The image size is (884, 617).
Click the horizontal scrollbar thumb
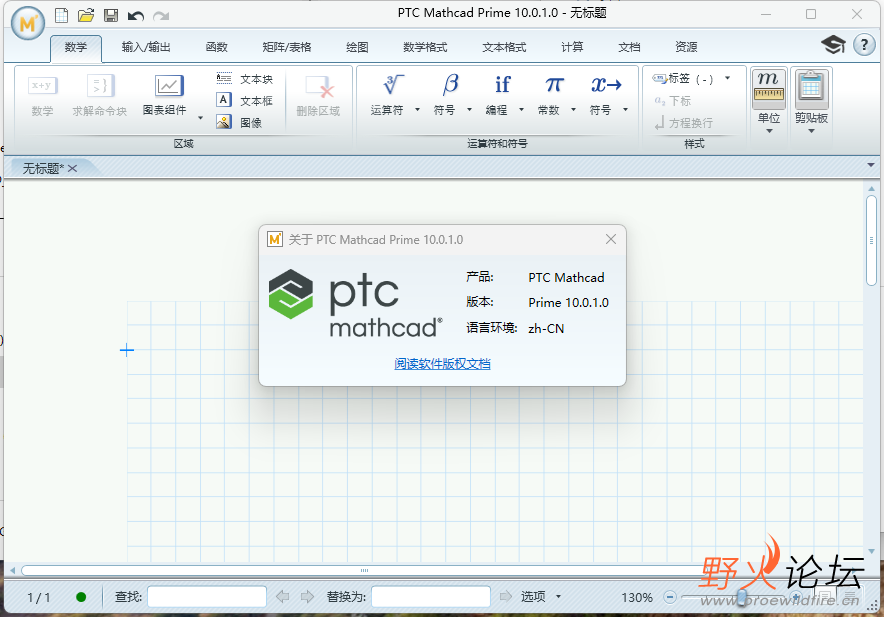tap(364, 570)
